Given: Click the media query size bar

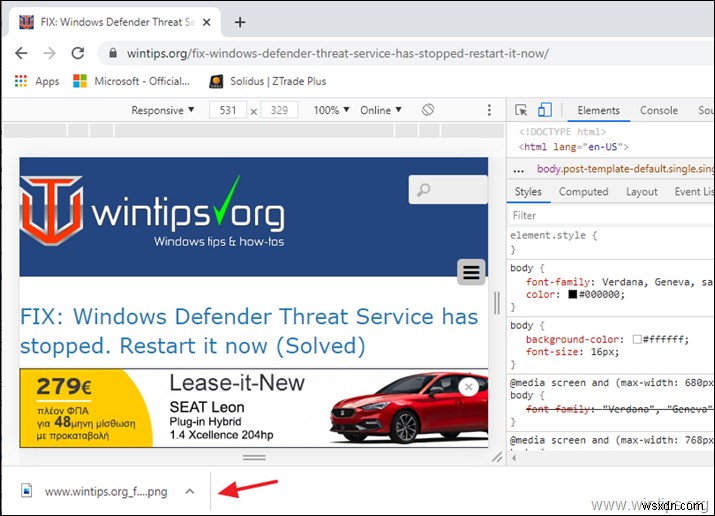Looking at the screenshot, I should pyautogui.click(x=254, y=131).
